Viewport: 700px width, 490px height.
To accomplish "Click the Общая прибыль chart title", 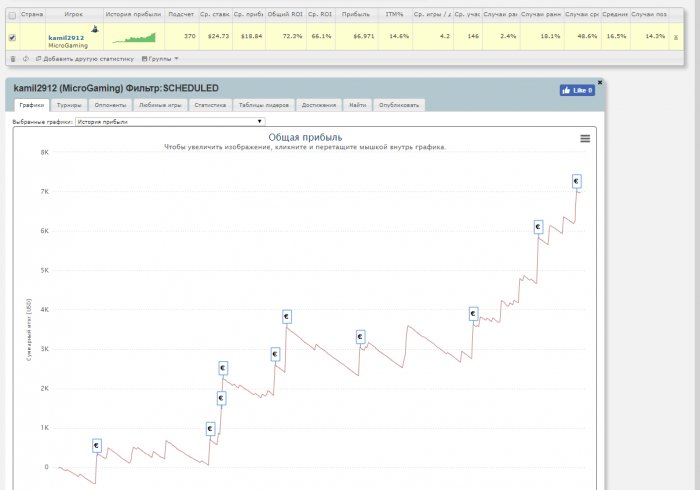I will click(305, 137).
